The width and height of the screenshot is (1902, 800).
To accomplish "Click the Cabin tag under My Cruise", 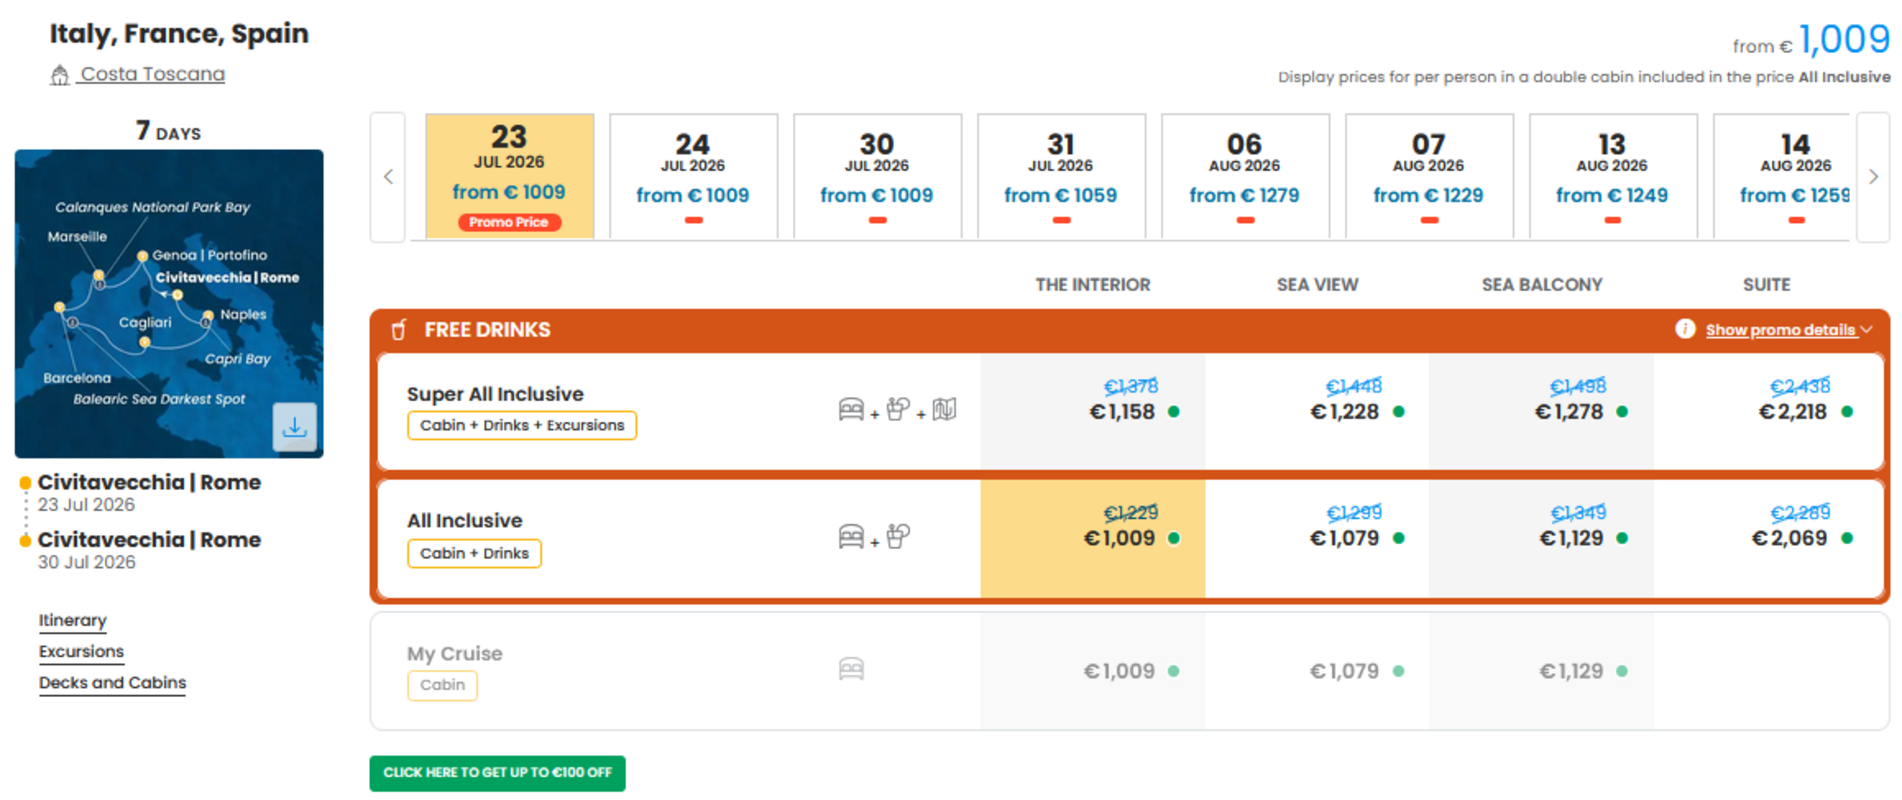I will (442, 685).
